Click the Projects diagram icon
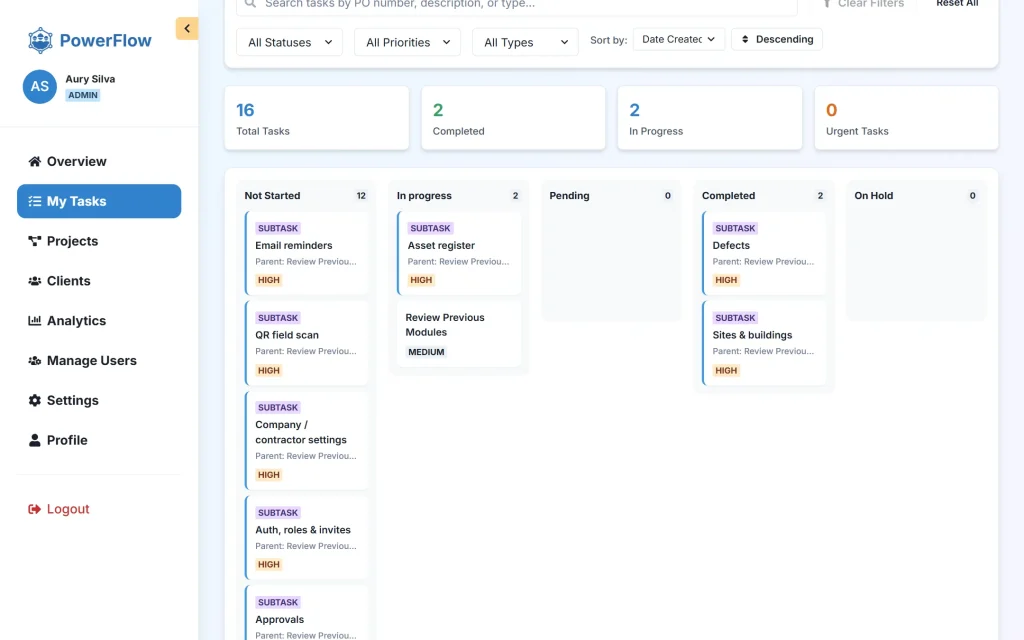This screenshot has width=1024, height=640. [x=35, y=241]
